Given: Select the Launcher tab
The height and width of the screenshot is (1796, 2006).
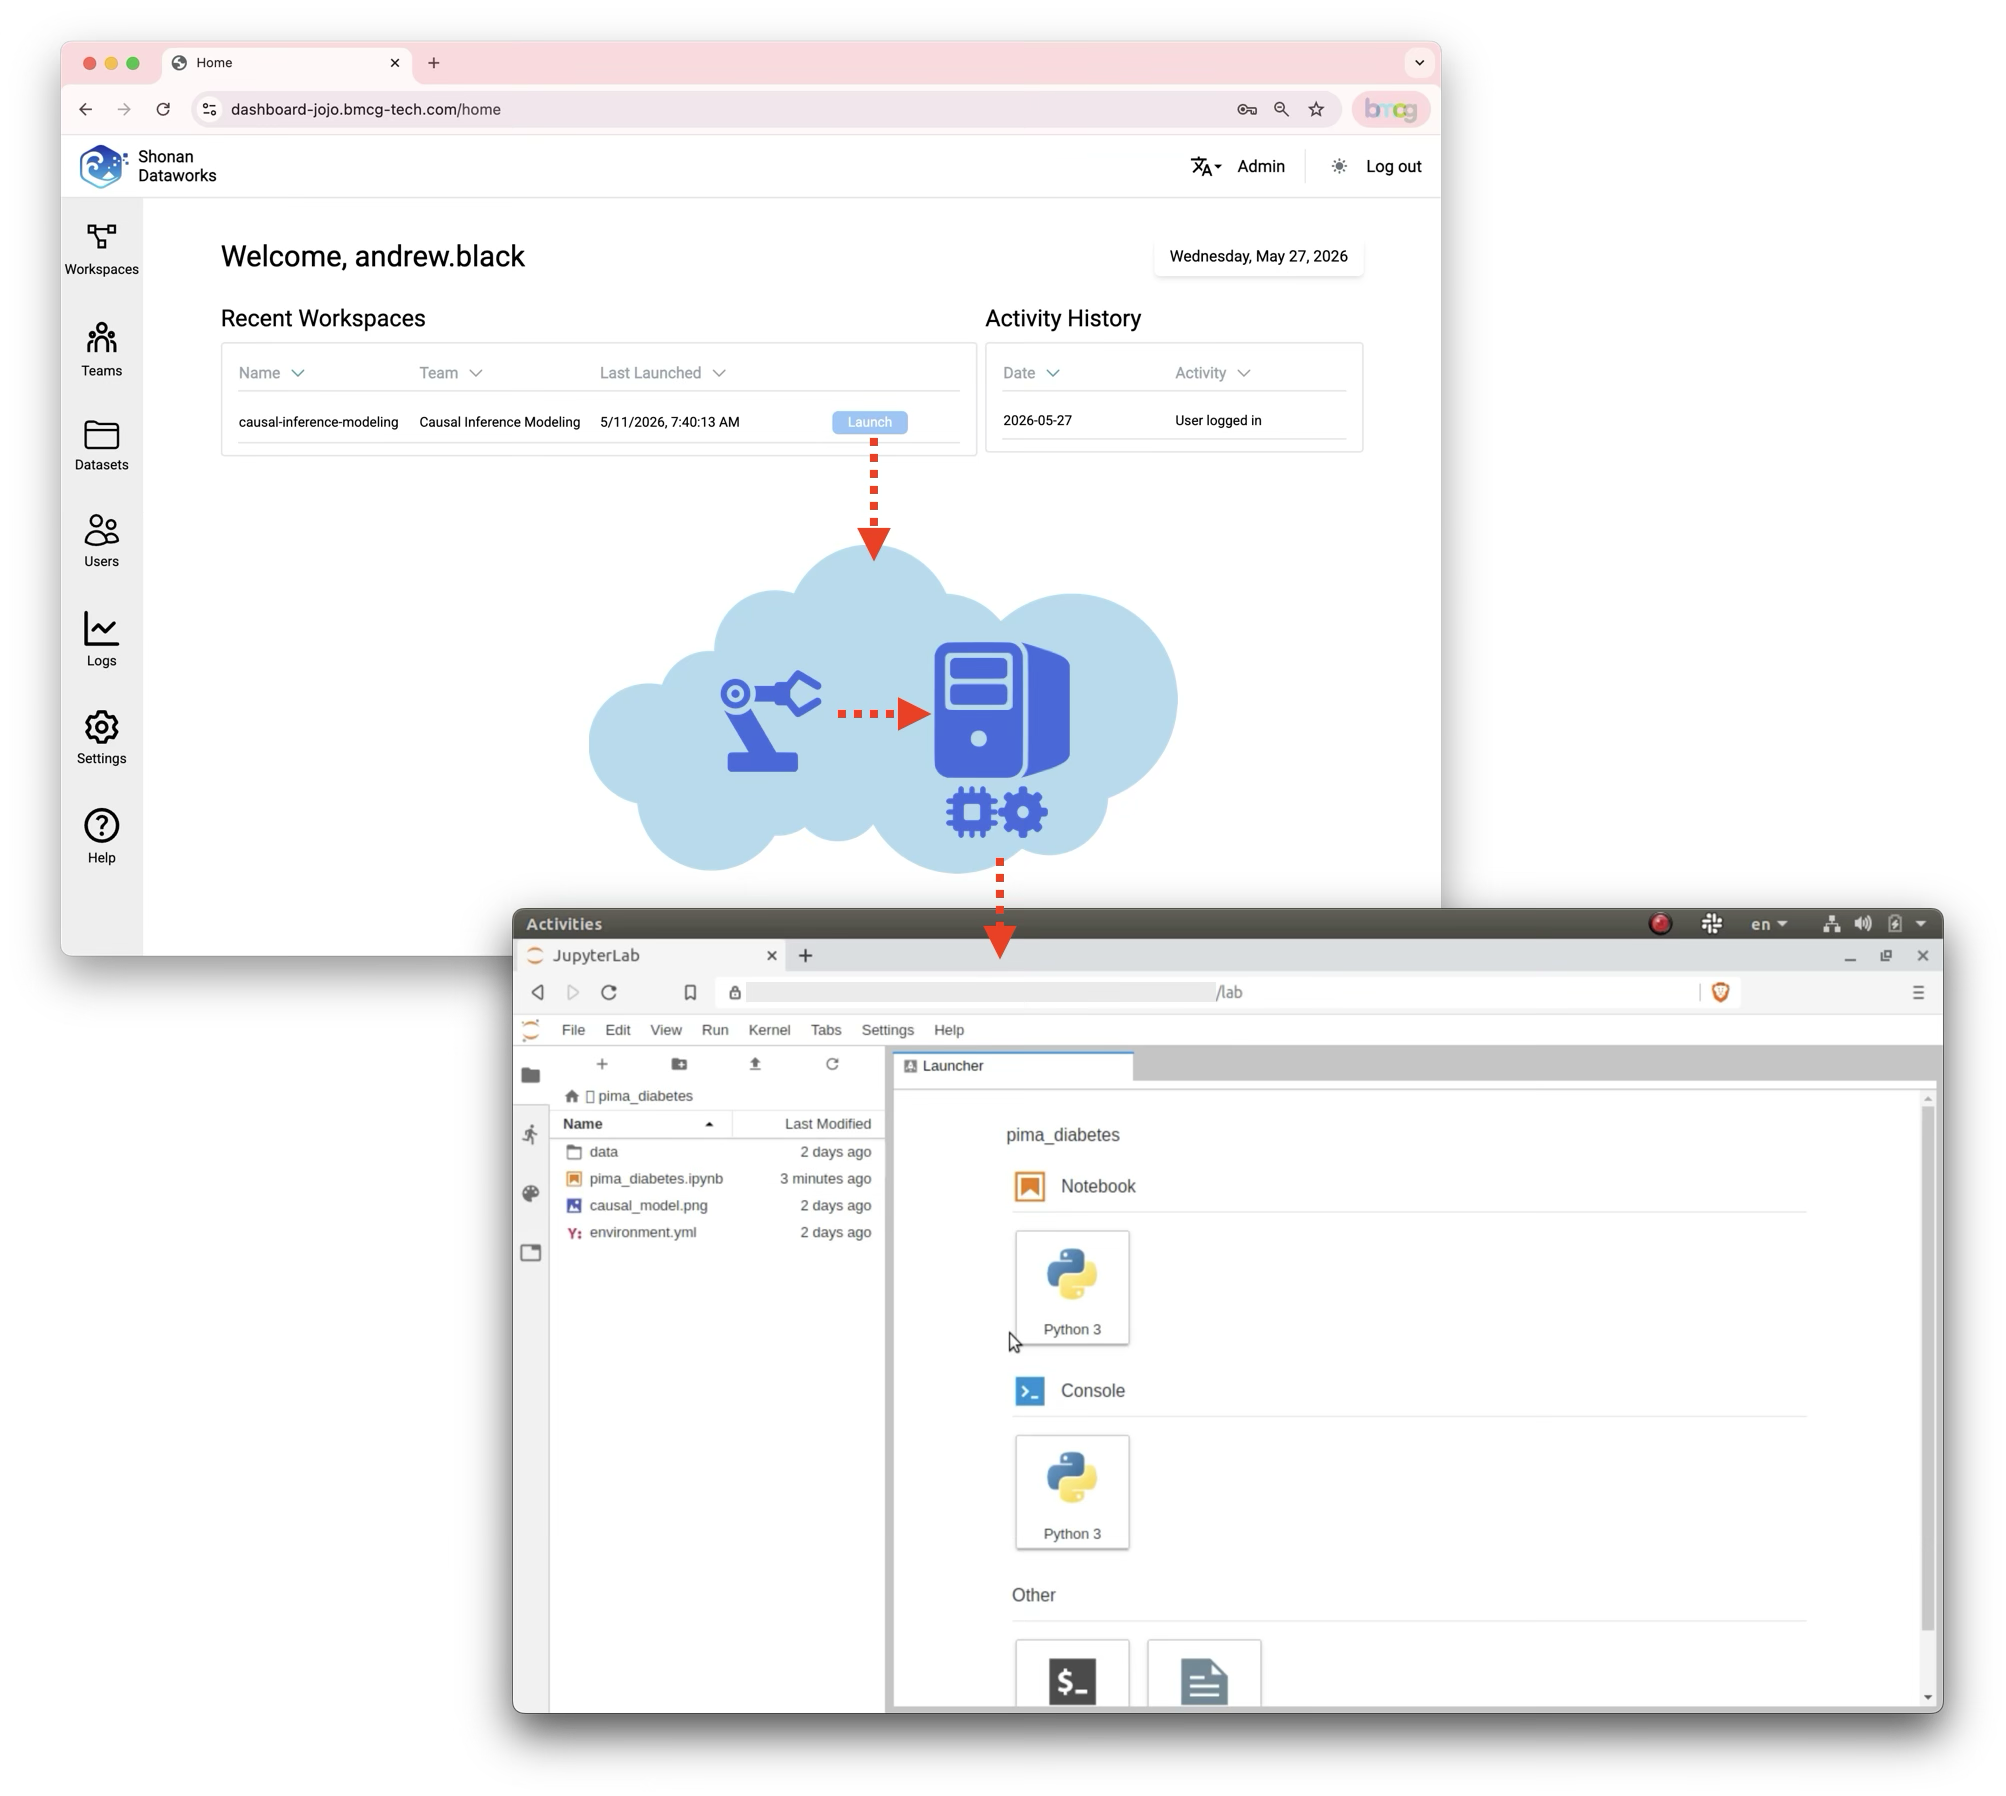Looking at the screenshot, I should (x=1013, y=1066).
